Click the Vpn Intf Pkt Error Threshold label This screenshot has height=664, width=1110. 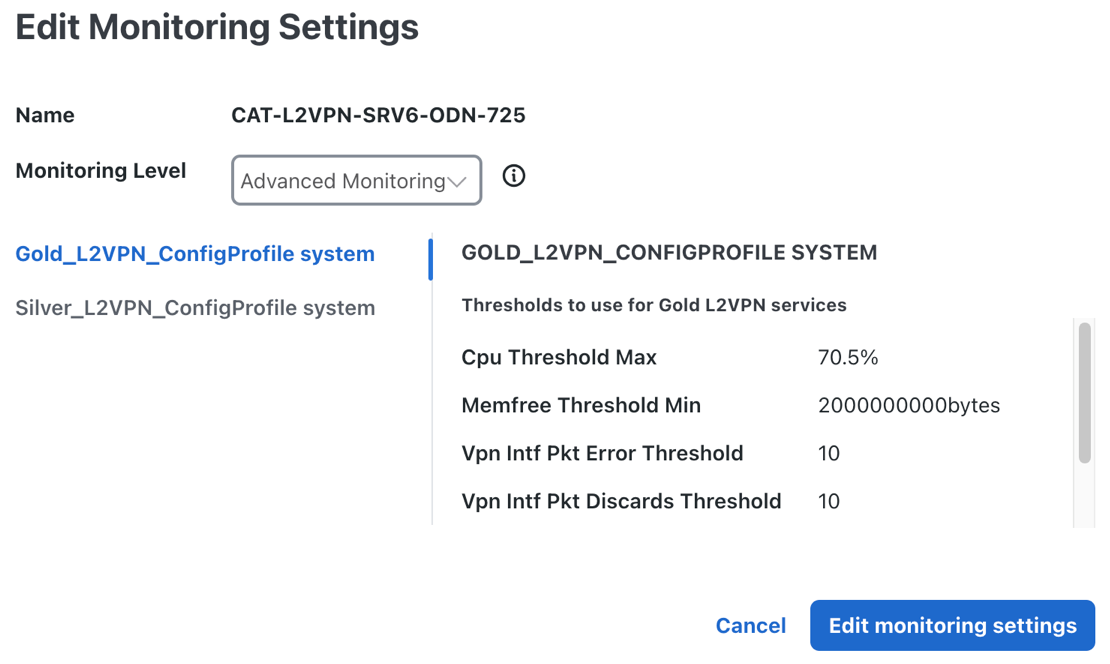point(602,453)
